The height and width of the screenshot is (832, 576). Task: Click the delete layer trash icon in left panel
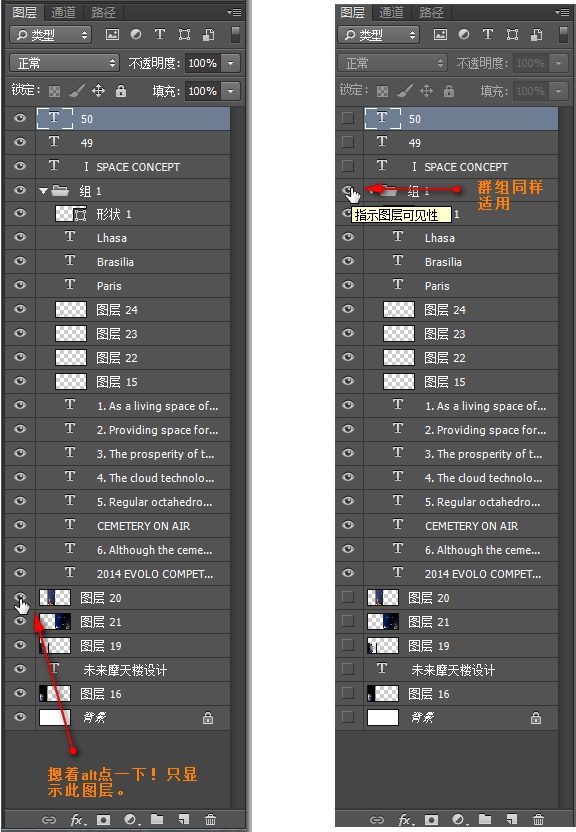click(210, 819)
